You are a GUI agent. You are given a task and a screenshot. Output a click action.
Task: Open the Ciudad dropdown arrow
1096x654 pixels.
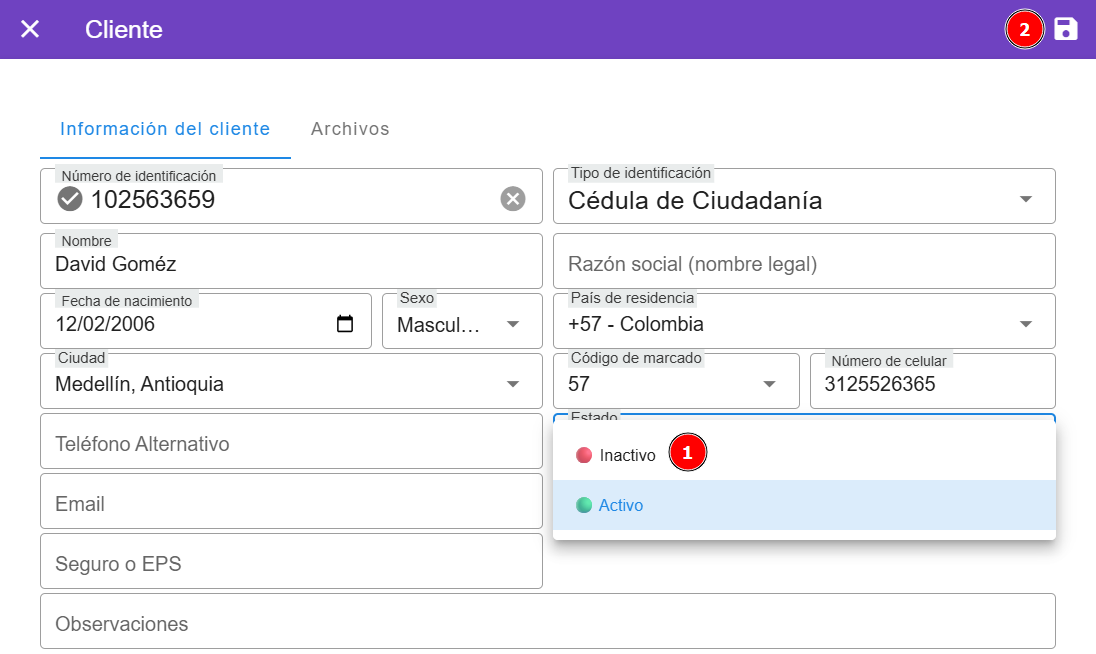click(513, 384)
